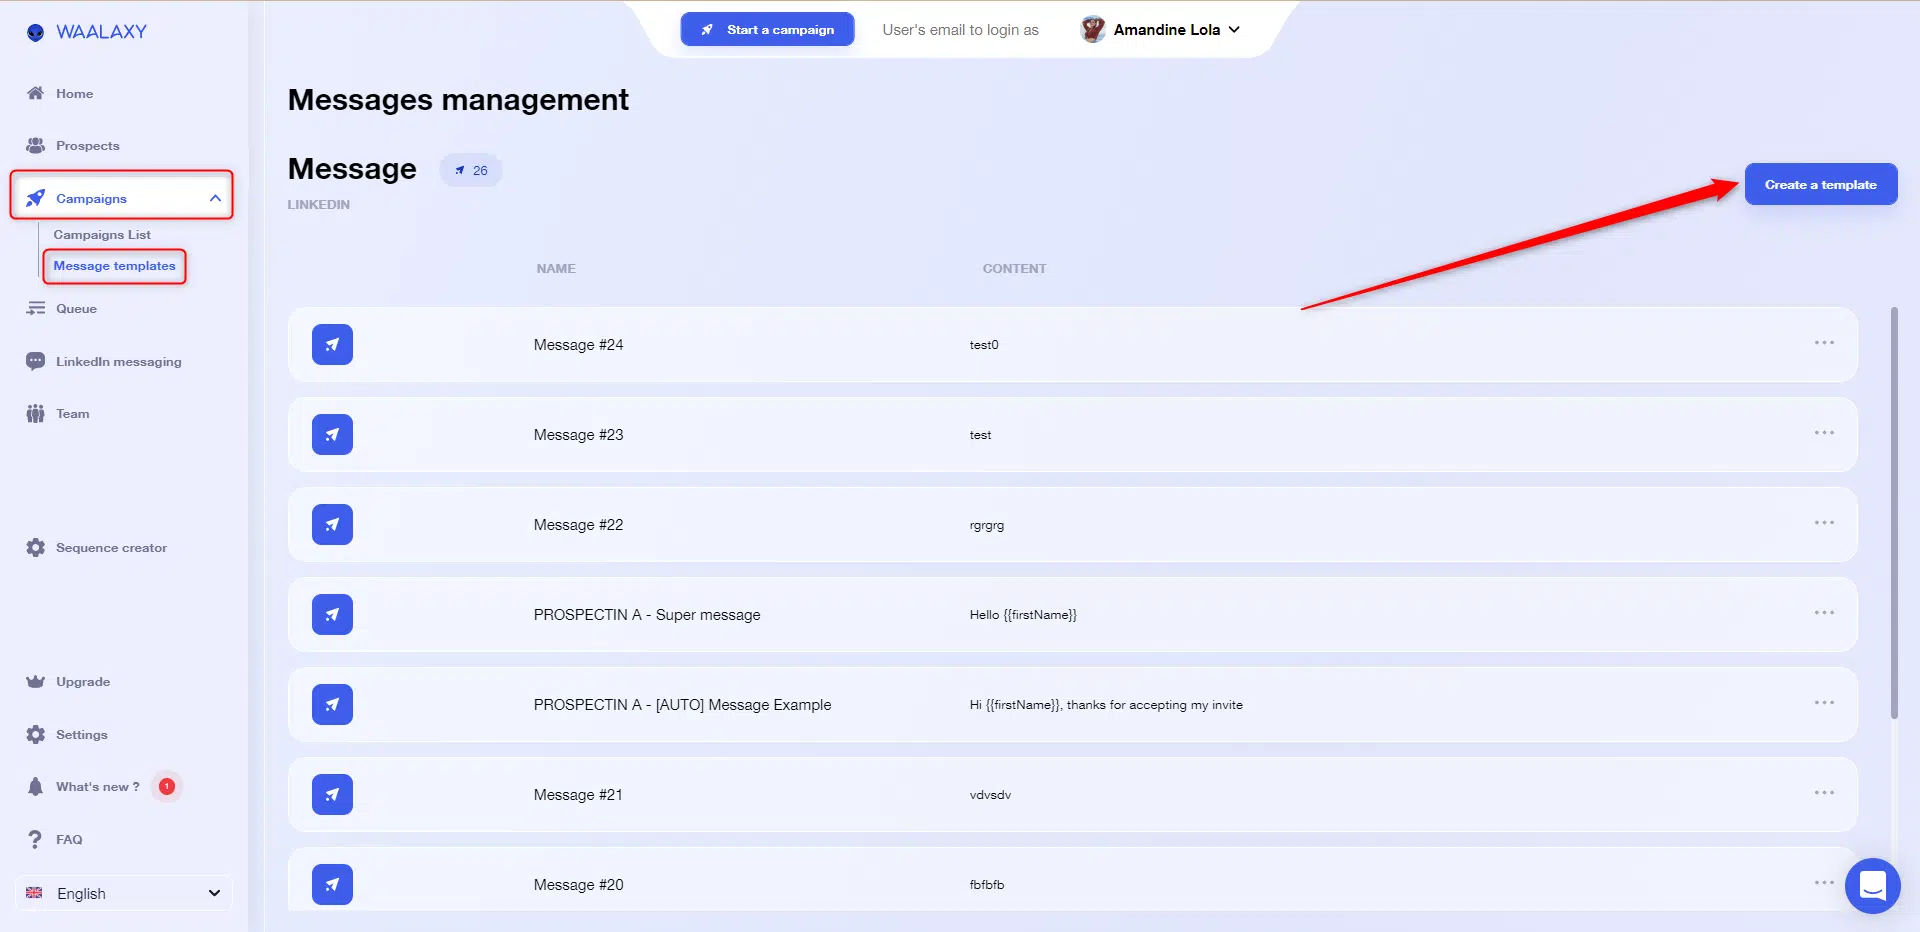This screenshot has height=932, width=1920.
Task: Open the three-dot menu for Message #20
Action: pos(1824,883)
